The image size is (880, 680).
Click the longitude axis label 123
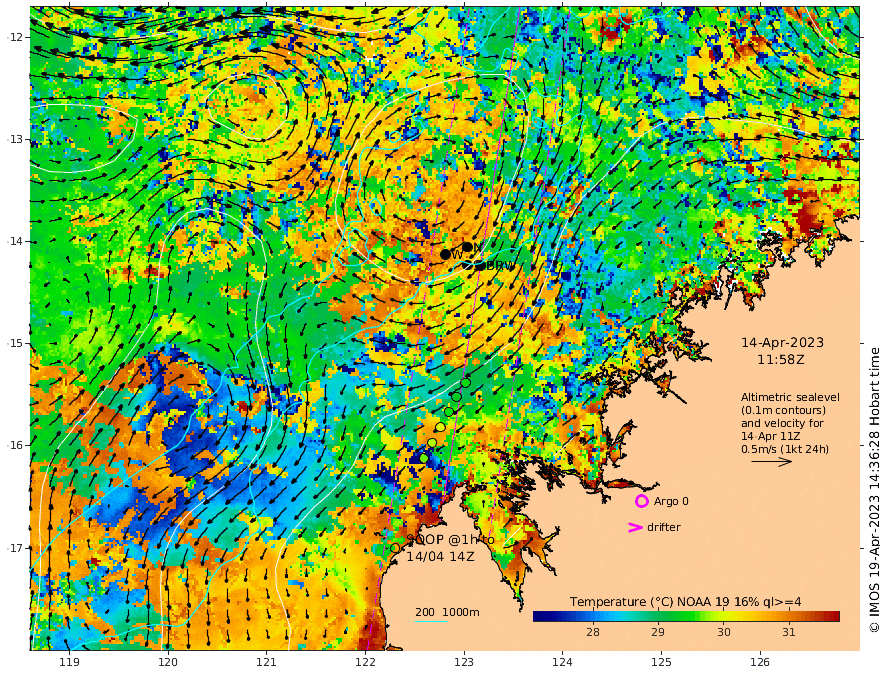464,663
